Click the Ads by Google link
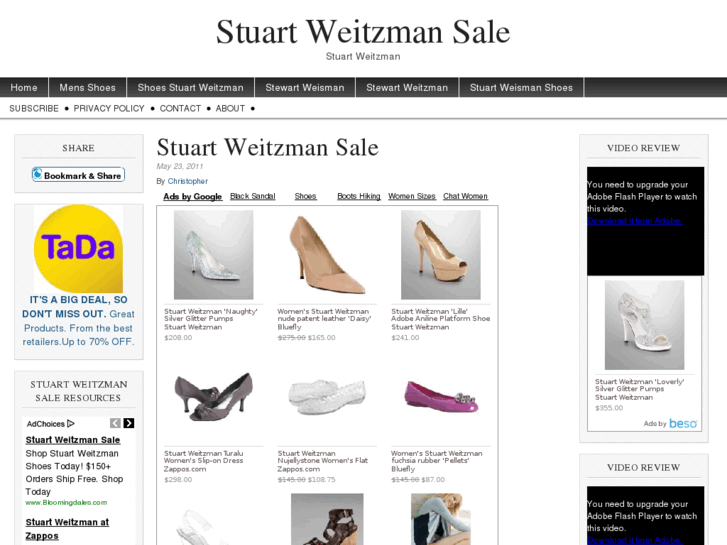 (x=192, y=197)
